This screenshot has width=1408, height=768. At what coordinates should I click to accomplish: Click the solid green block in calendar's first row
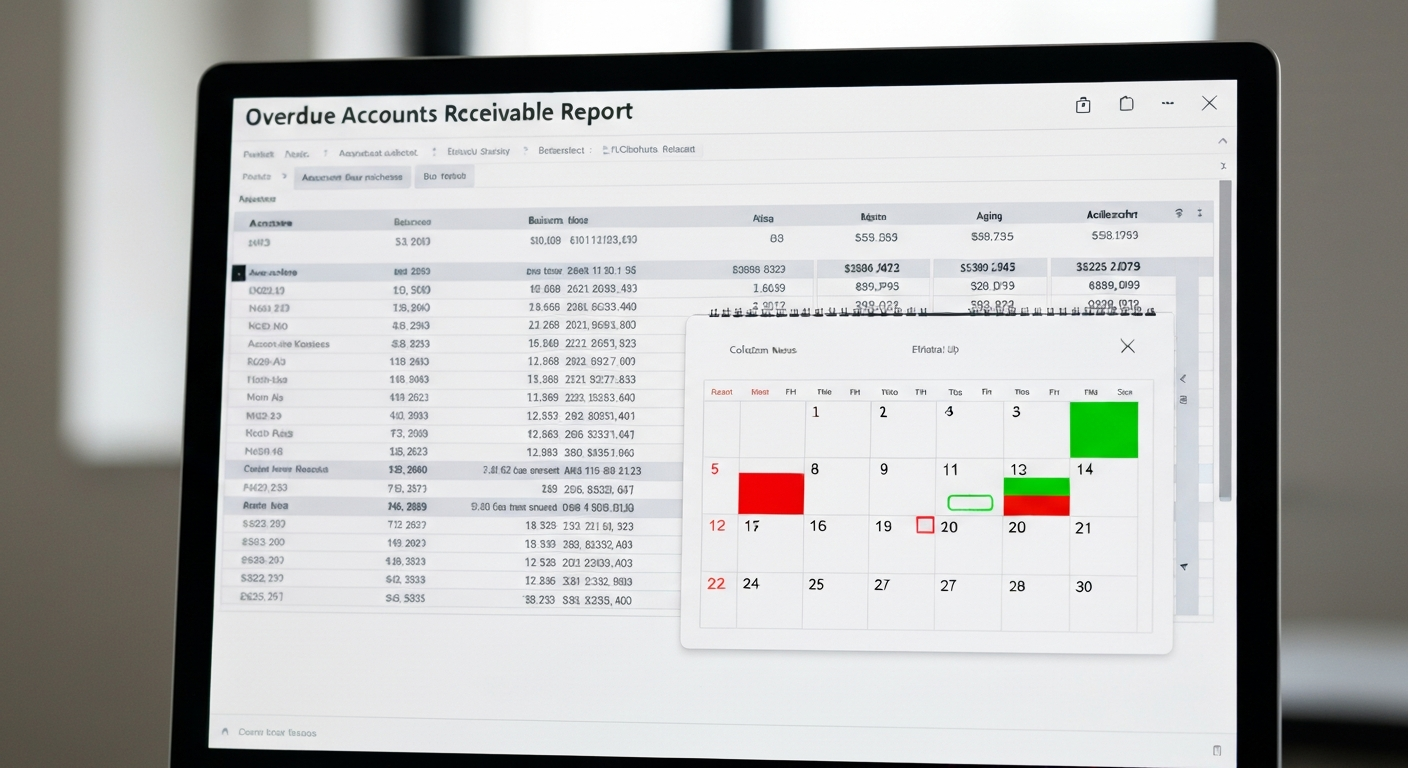[x=1104, y=430]
